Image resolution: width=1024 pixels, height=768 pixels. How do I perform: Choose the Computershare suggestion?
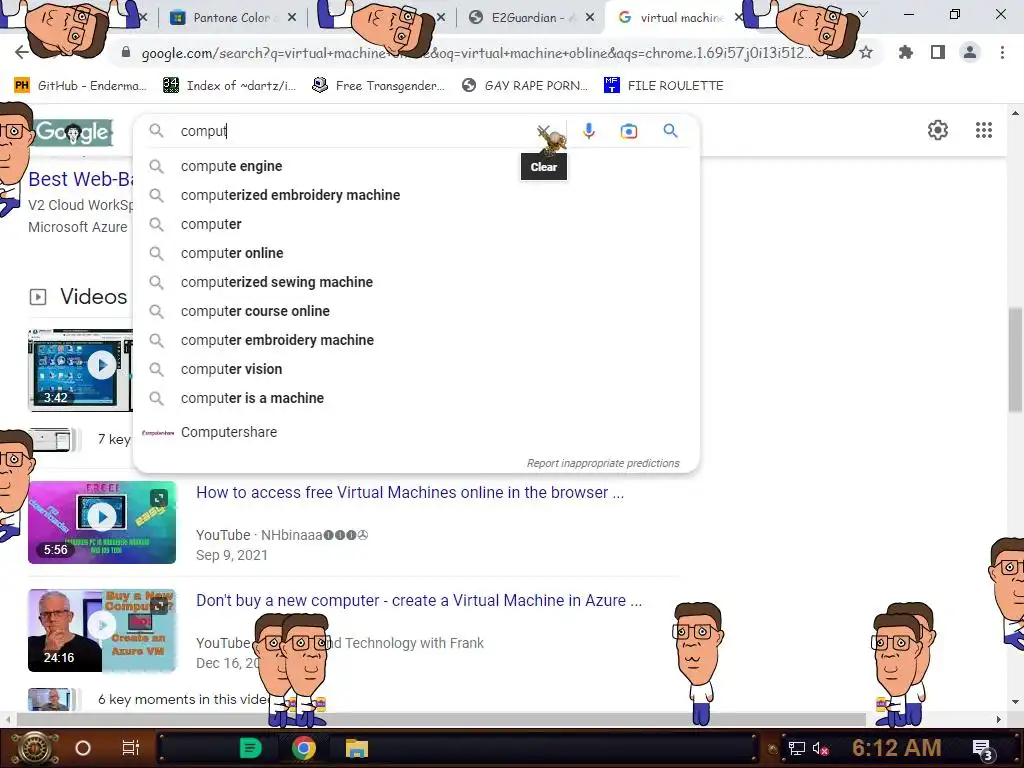click(x=416, y=432)
